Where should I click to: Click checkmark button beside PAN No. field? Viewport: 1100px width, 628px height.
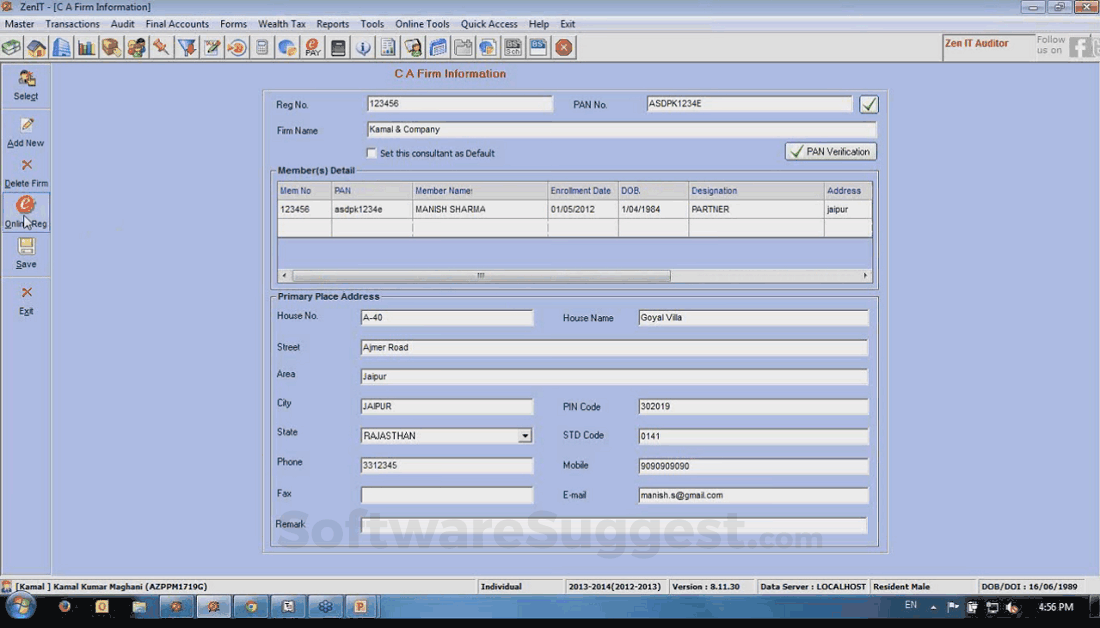868,104
